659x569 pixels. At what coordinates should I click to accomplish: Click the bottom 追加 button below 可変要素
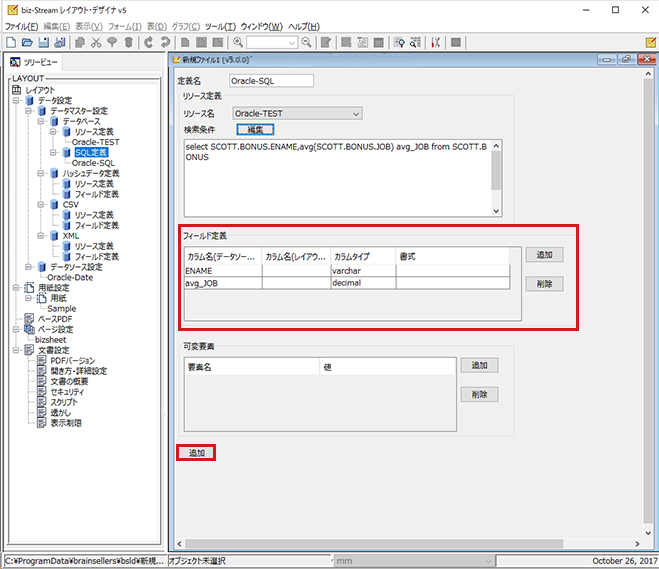coord(196,453)
